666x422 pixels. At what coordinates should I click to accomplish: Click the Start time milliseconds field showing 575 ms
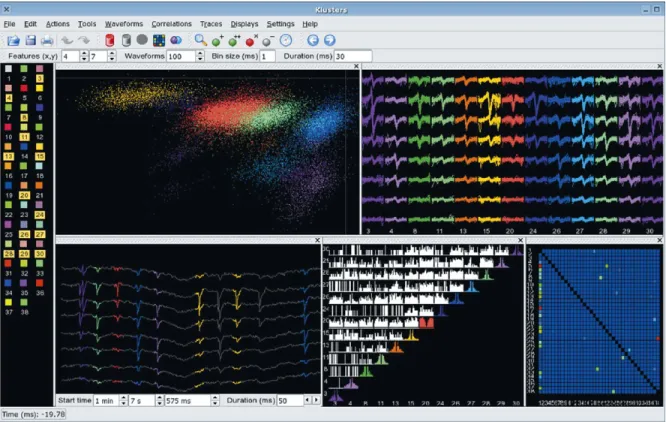(188, 400)
